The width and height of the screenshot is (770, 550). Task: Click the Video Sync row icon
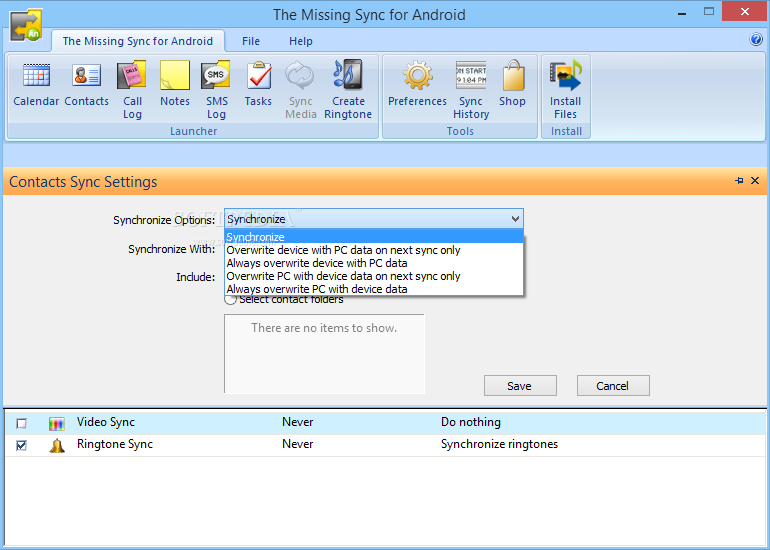click(x=57, y=423)
